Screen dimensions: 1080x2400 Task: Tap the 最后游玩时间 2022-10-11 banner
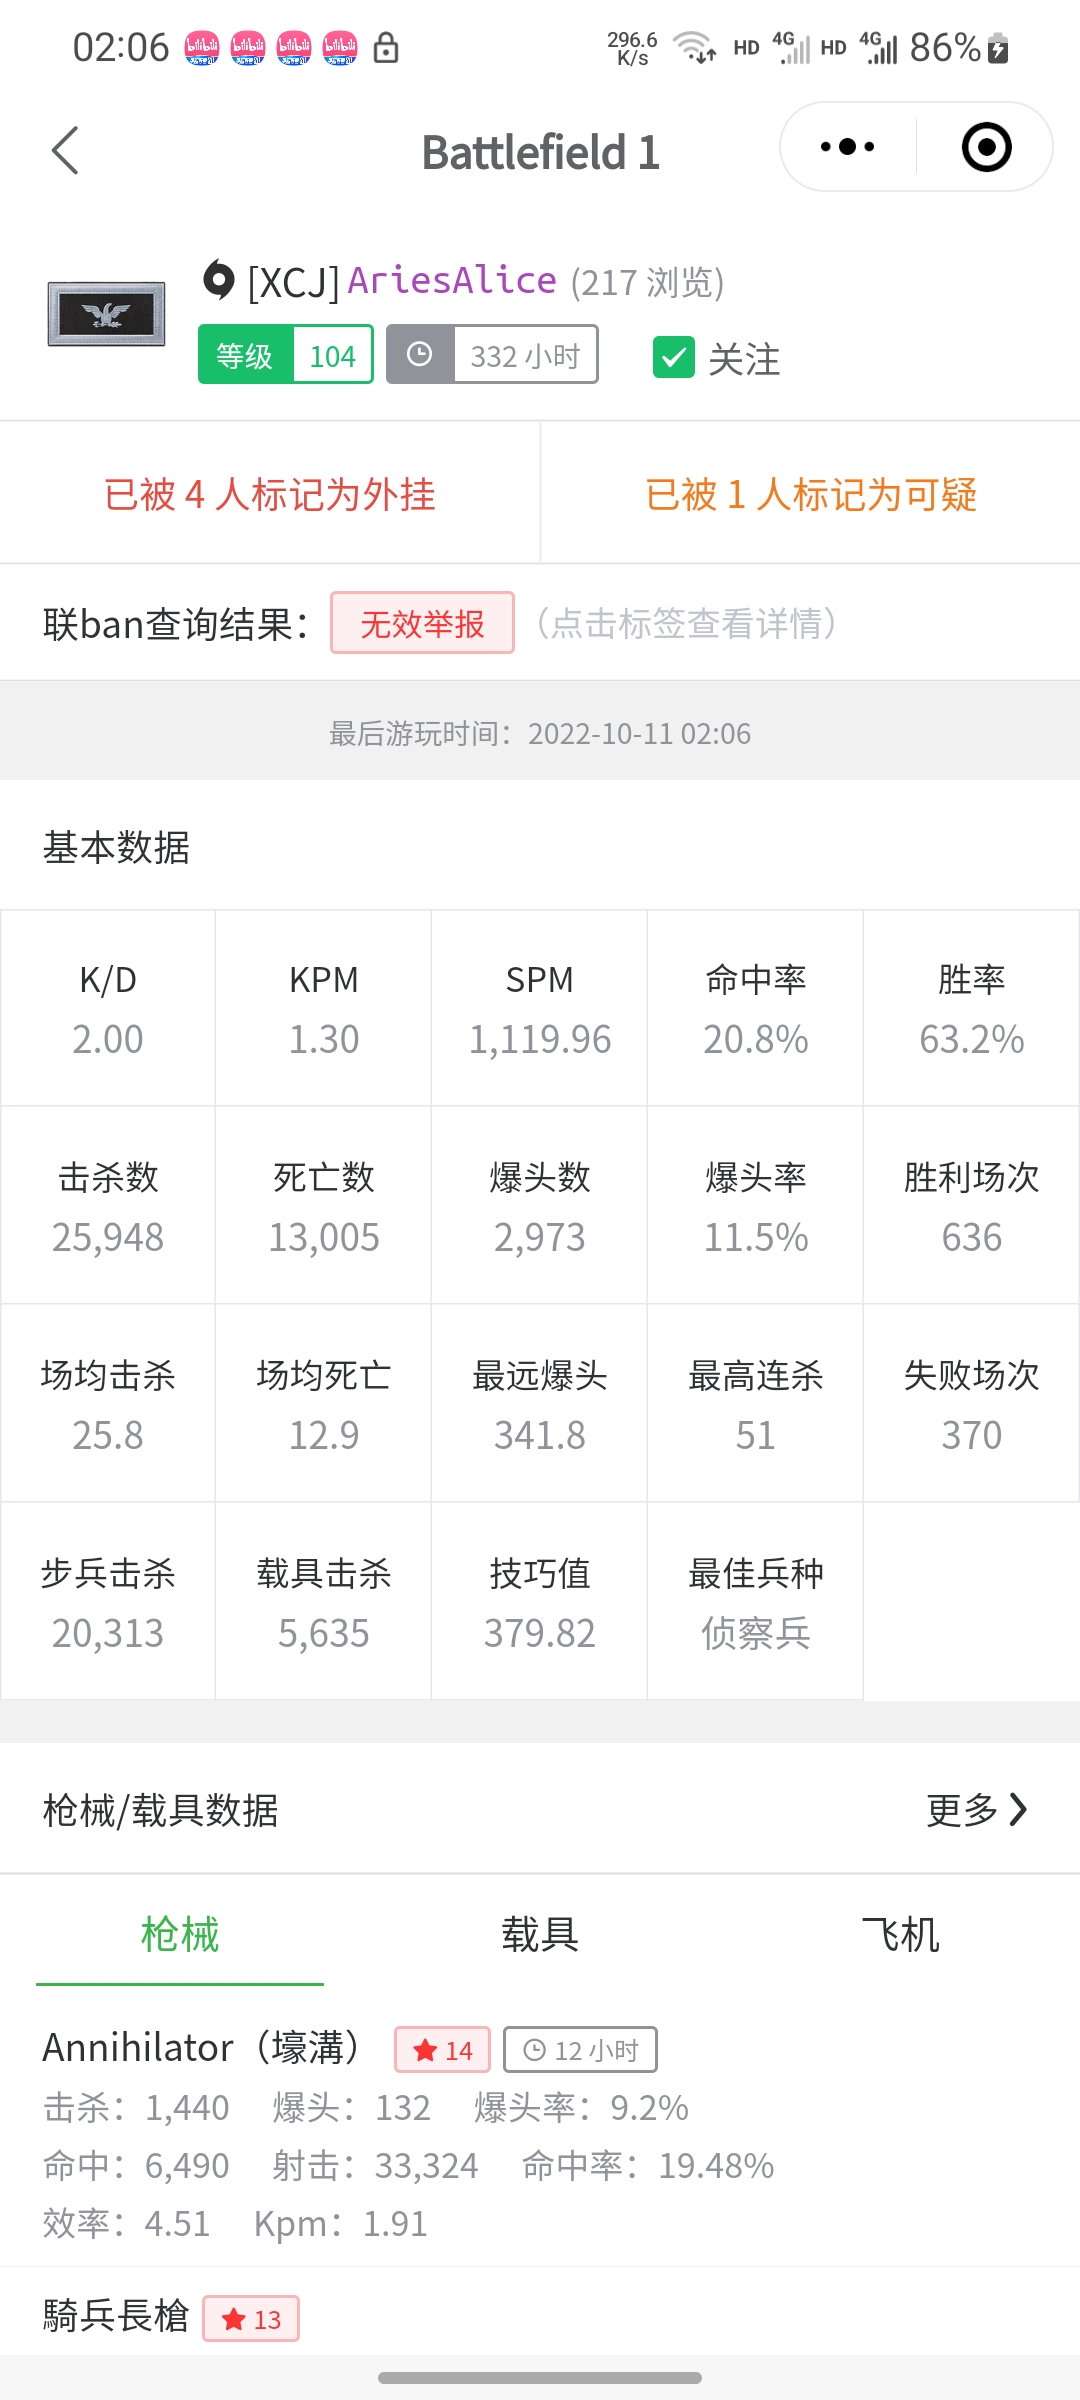coord(540,733)
